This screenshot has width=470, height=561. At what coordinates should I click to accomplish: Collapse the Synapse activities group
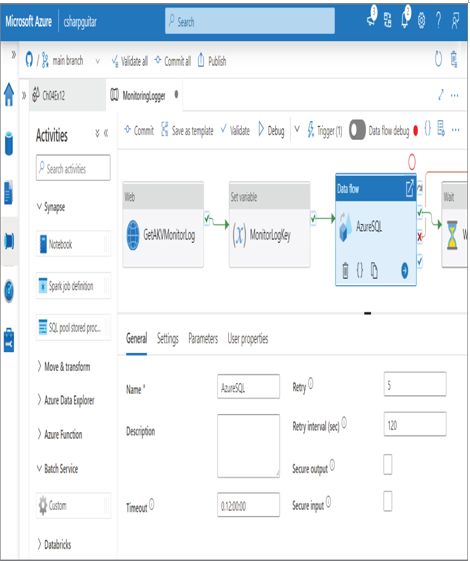pos(51,207)
